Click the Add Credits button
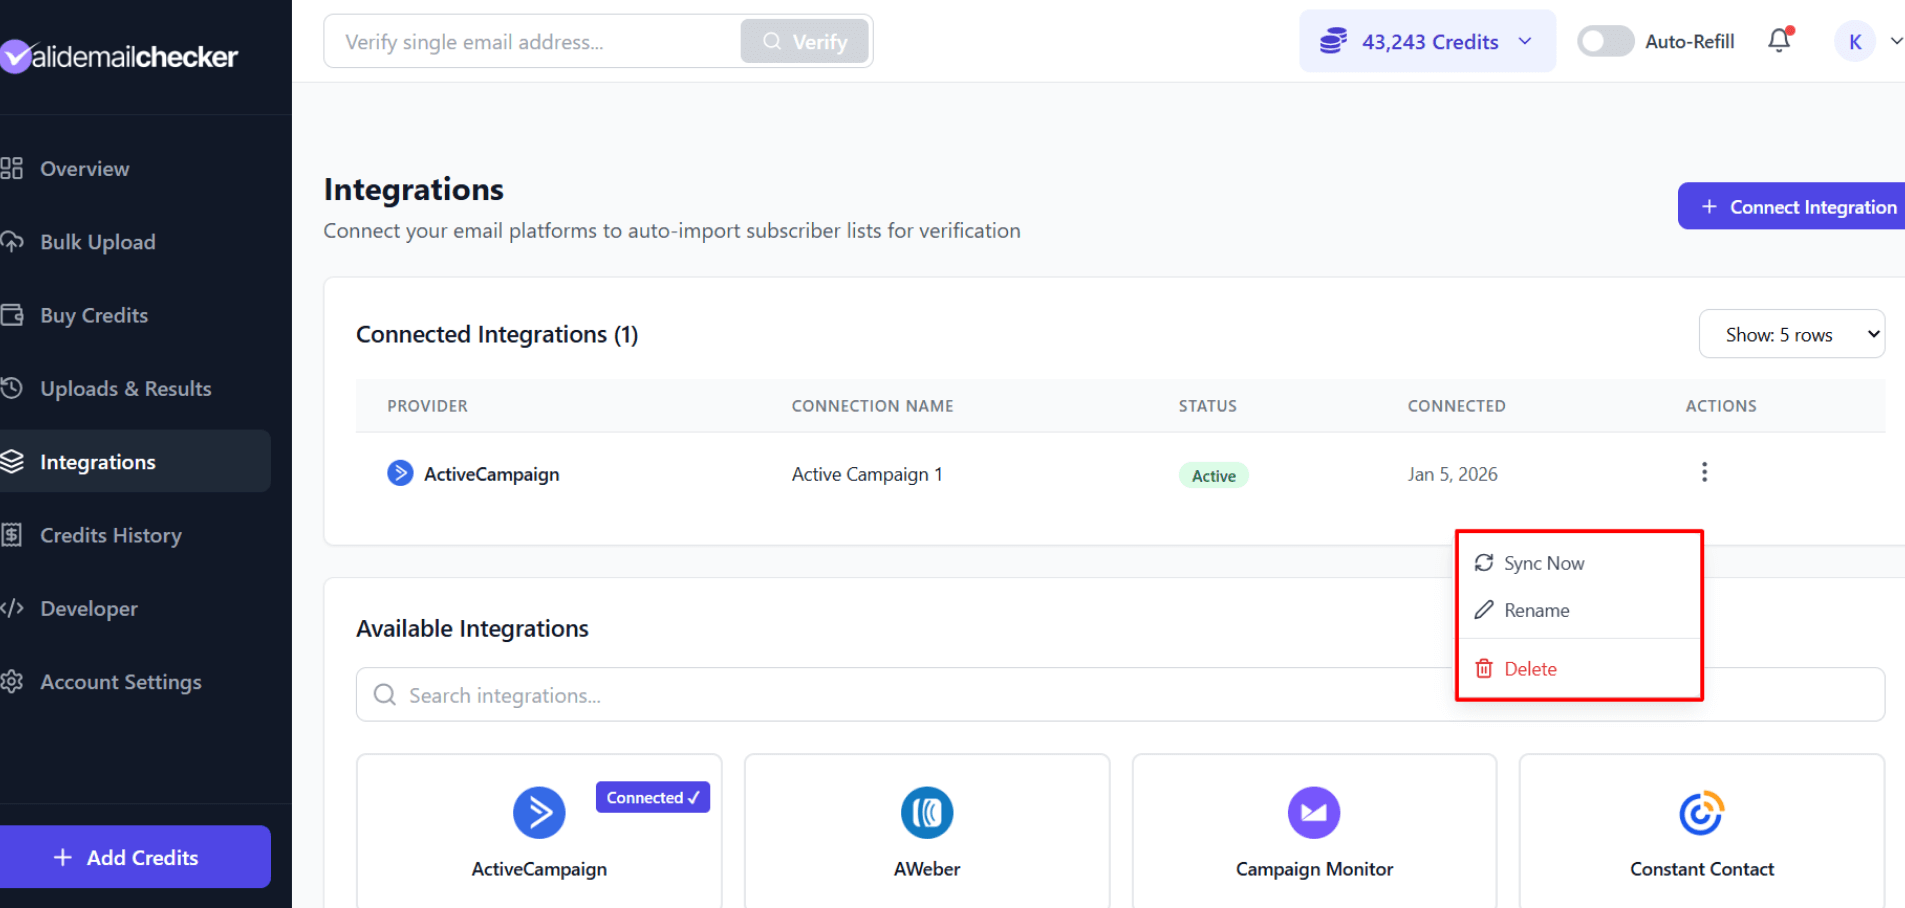The width and height of the screenshot is (1905, 908). [135, 857]
